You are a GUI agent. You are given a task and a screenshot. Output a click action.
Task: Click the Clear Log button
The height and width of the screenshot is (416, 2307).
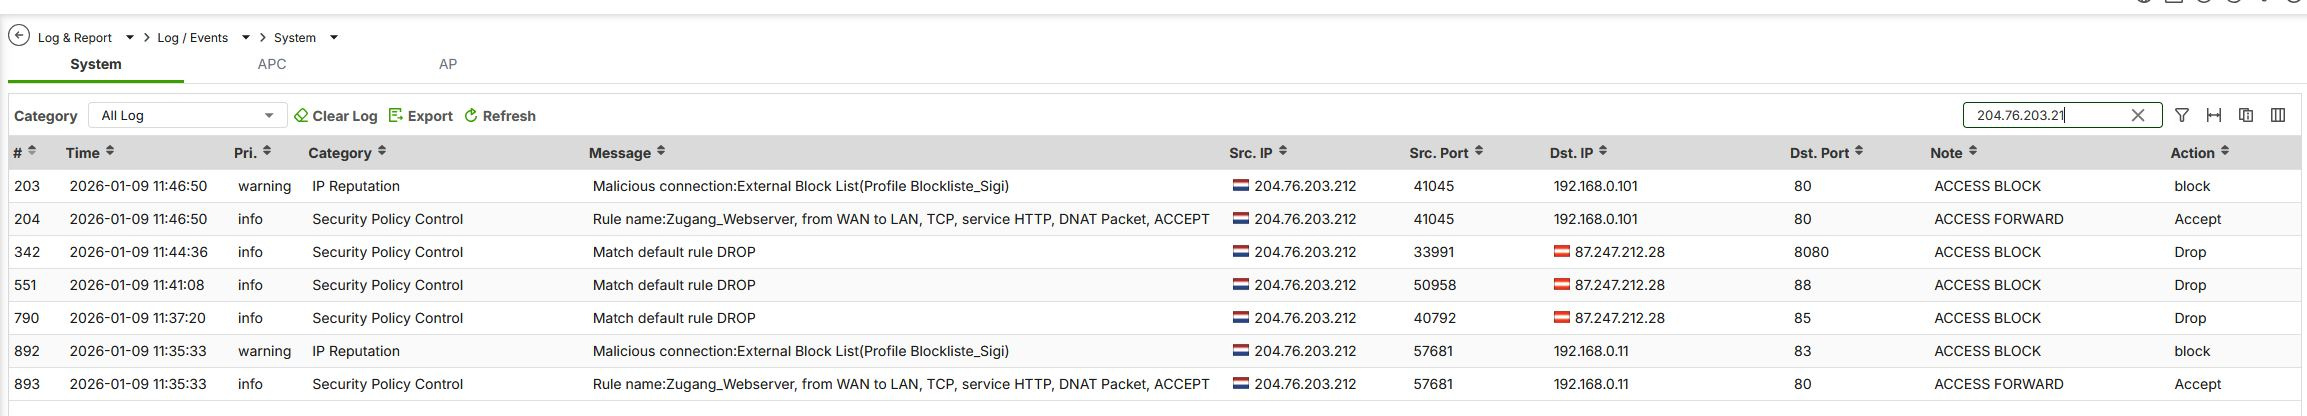(335, 116)
